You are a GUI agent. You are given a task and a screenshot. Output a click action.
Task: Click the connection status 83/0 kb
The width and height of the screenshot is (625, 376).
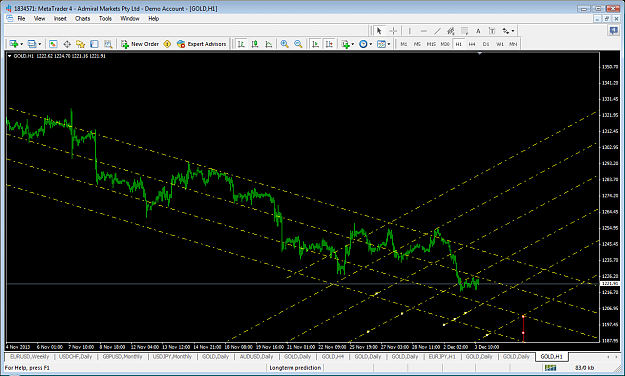pos(584,368)
